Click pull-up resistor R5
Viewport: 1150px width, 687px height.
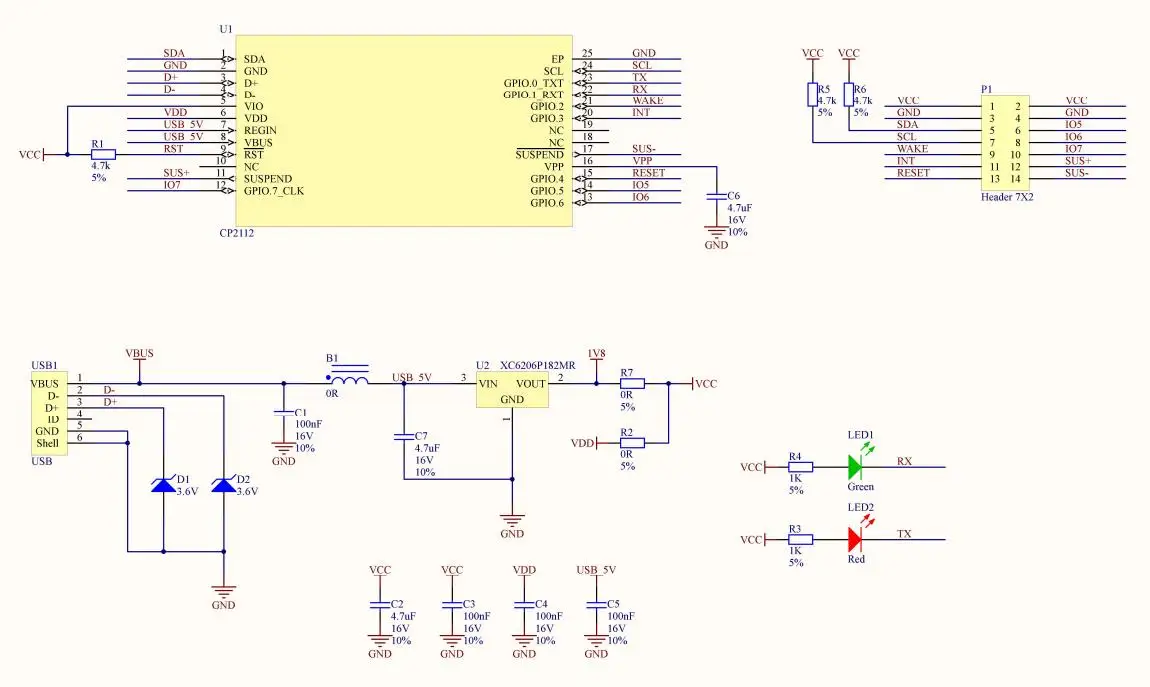pyautogui.click(x=813, y=95)
